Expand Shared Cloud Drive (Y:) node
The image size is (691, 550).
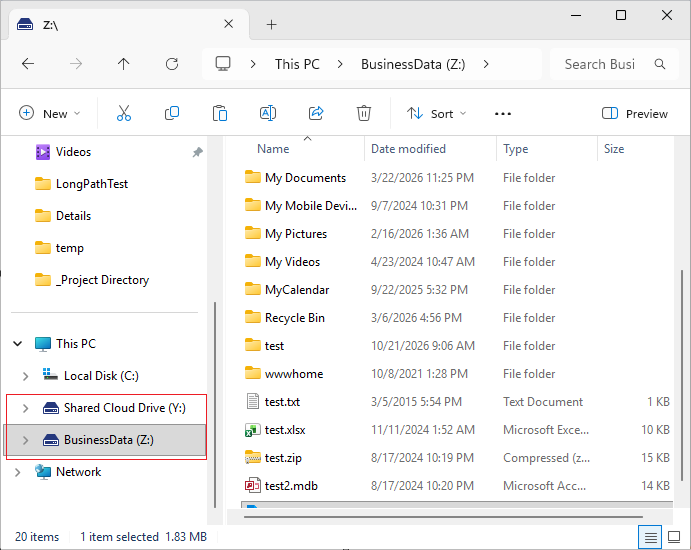[x=26, y=408]
